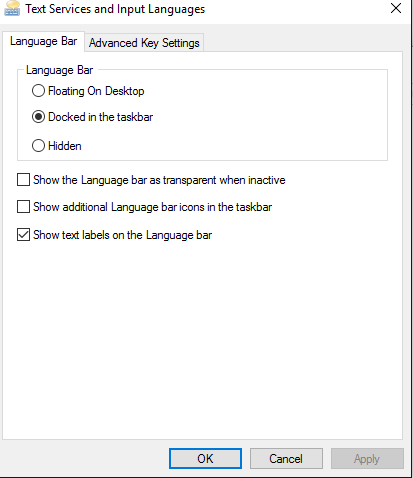Click the Language Bar group box heading
413x478 pixels.
[x=60, y=70]
